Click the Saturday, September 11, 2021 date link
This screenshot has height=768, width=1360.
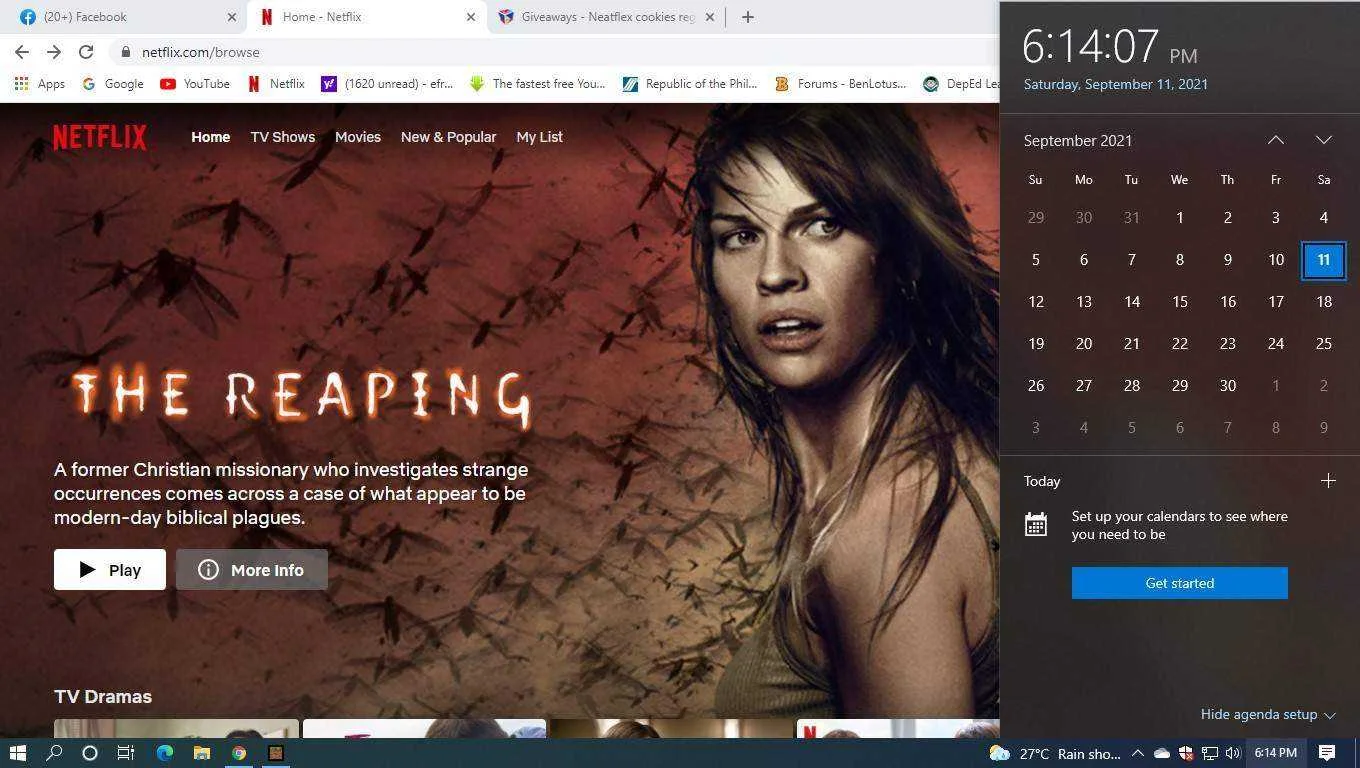pos(1116,84)
